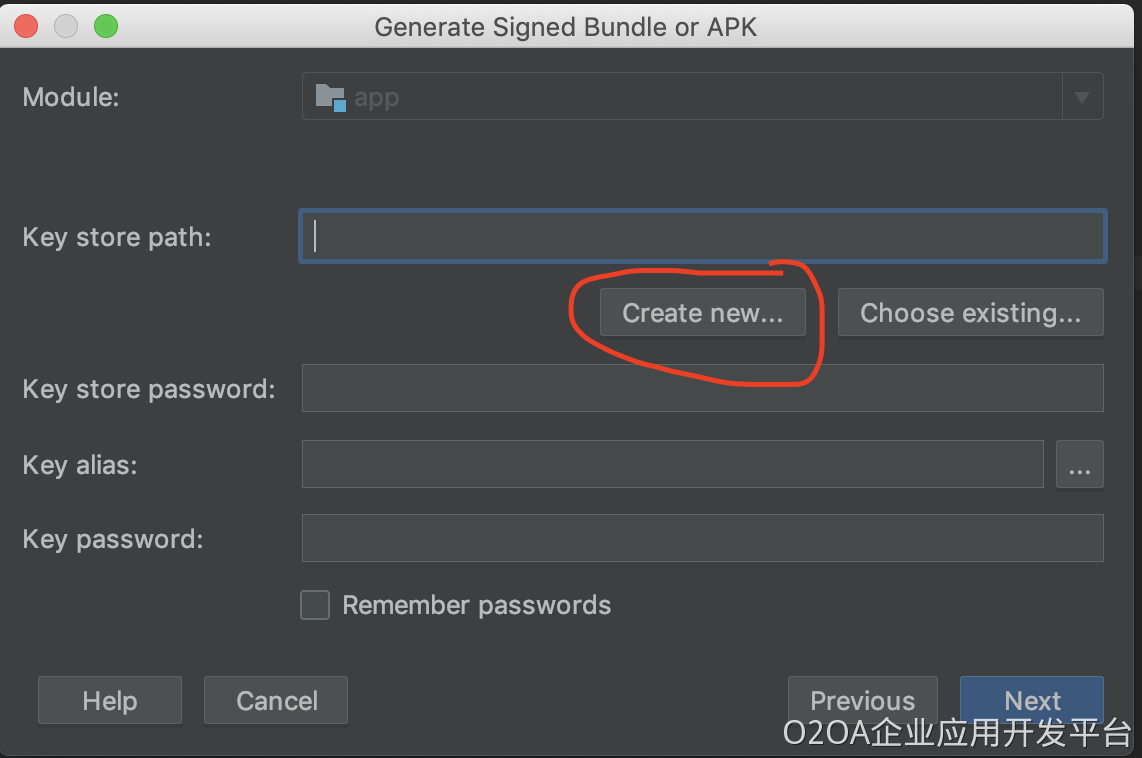Open the Key alias browse ellipsis button
The height and width of the screenshot is (758, 1142).
tap(1079, 464)
